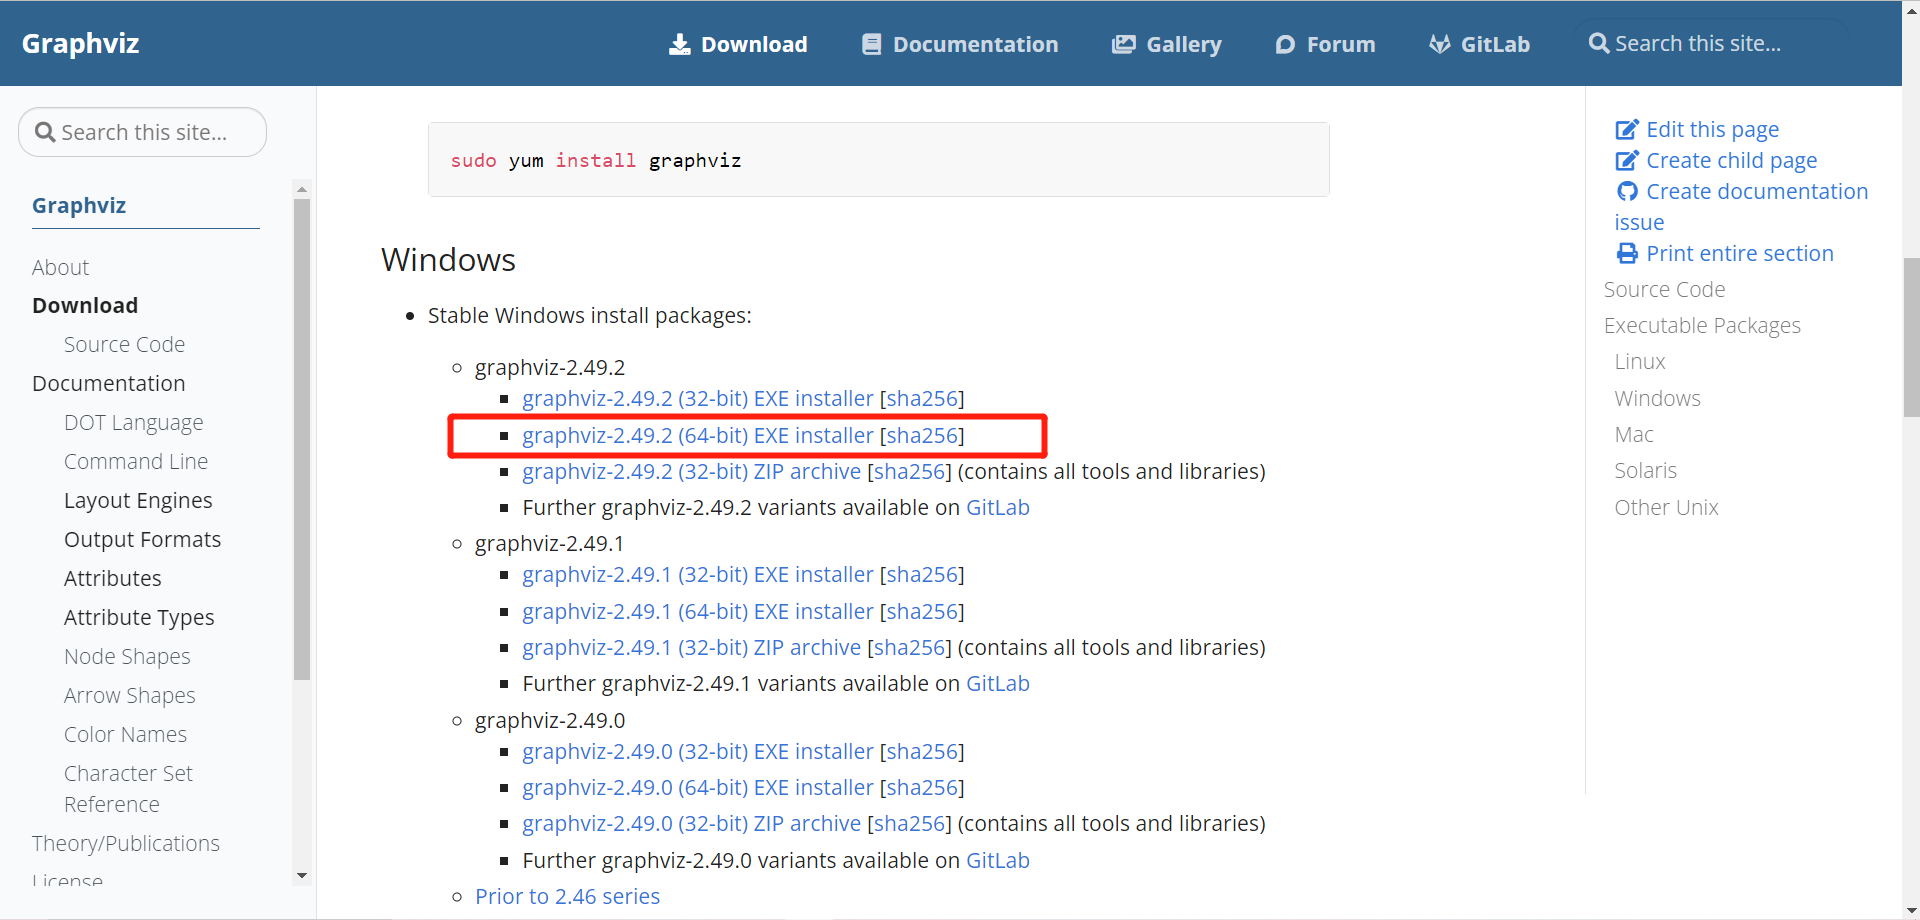Open the Documentation navbar item
1920x920 pixels.
coord(960,44)
